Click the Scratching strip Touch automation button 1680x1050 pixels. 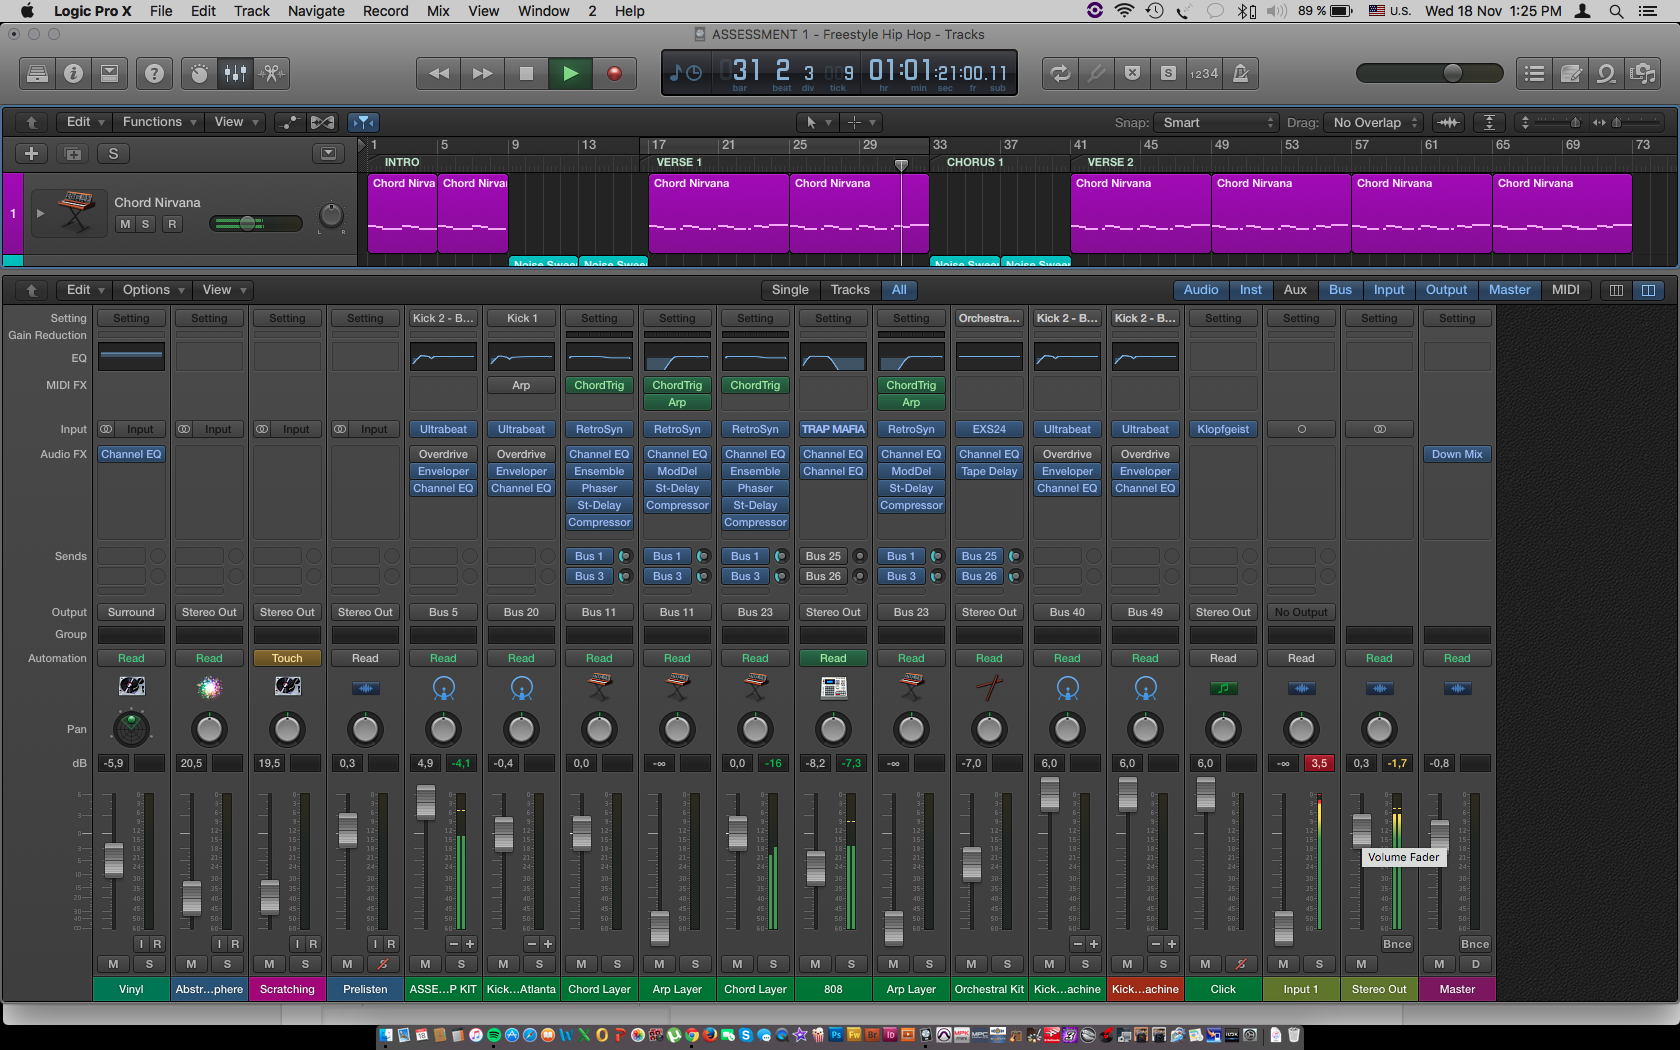click(287, 658)
